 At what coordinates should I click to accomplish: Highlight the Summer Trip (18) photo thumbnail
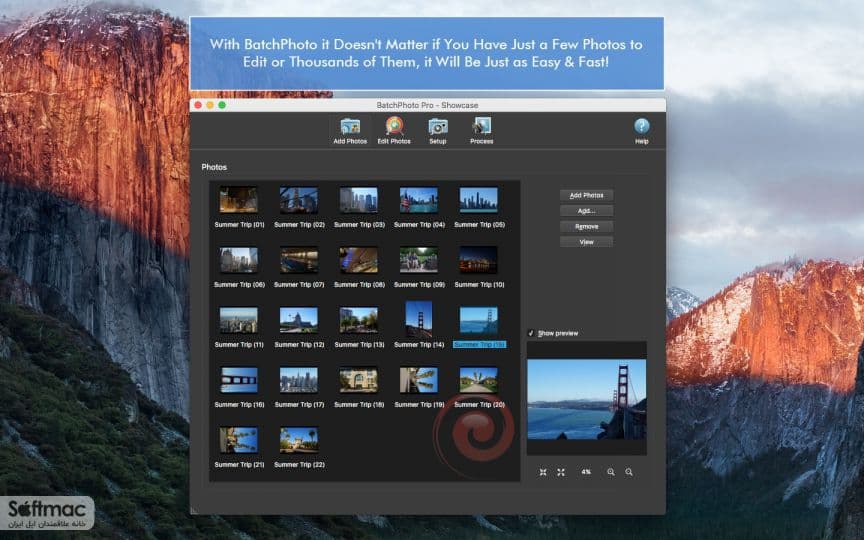tap(359, 380)
